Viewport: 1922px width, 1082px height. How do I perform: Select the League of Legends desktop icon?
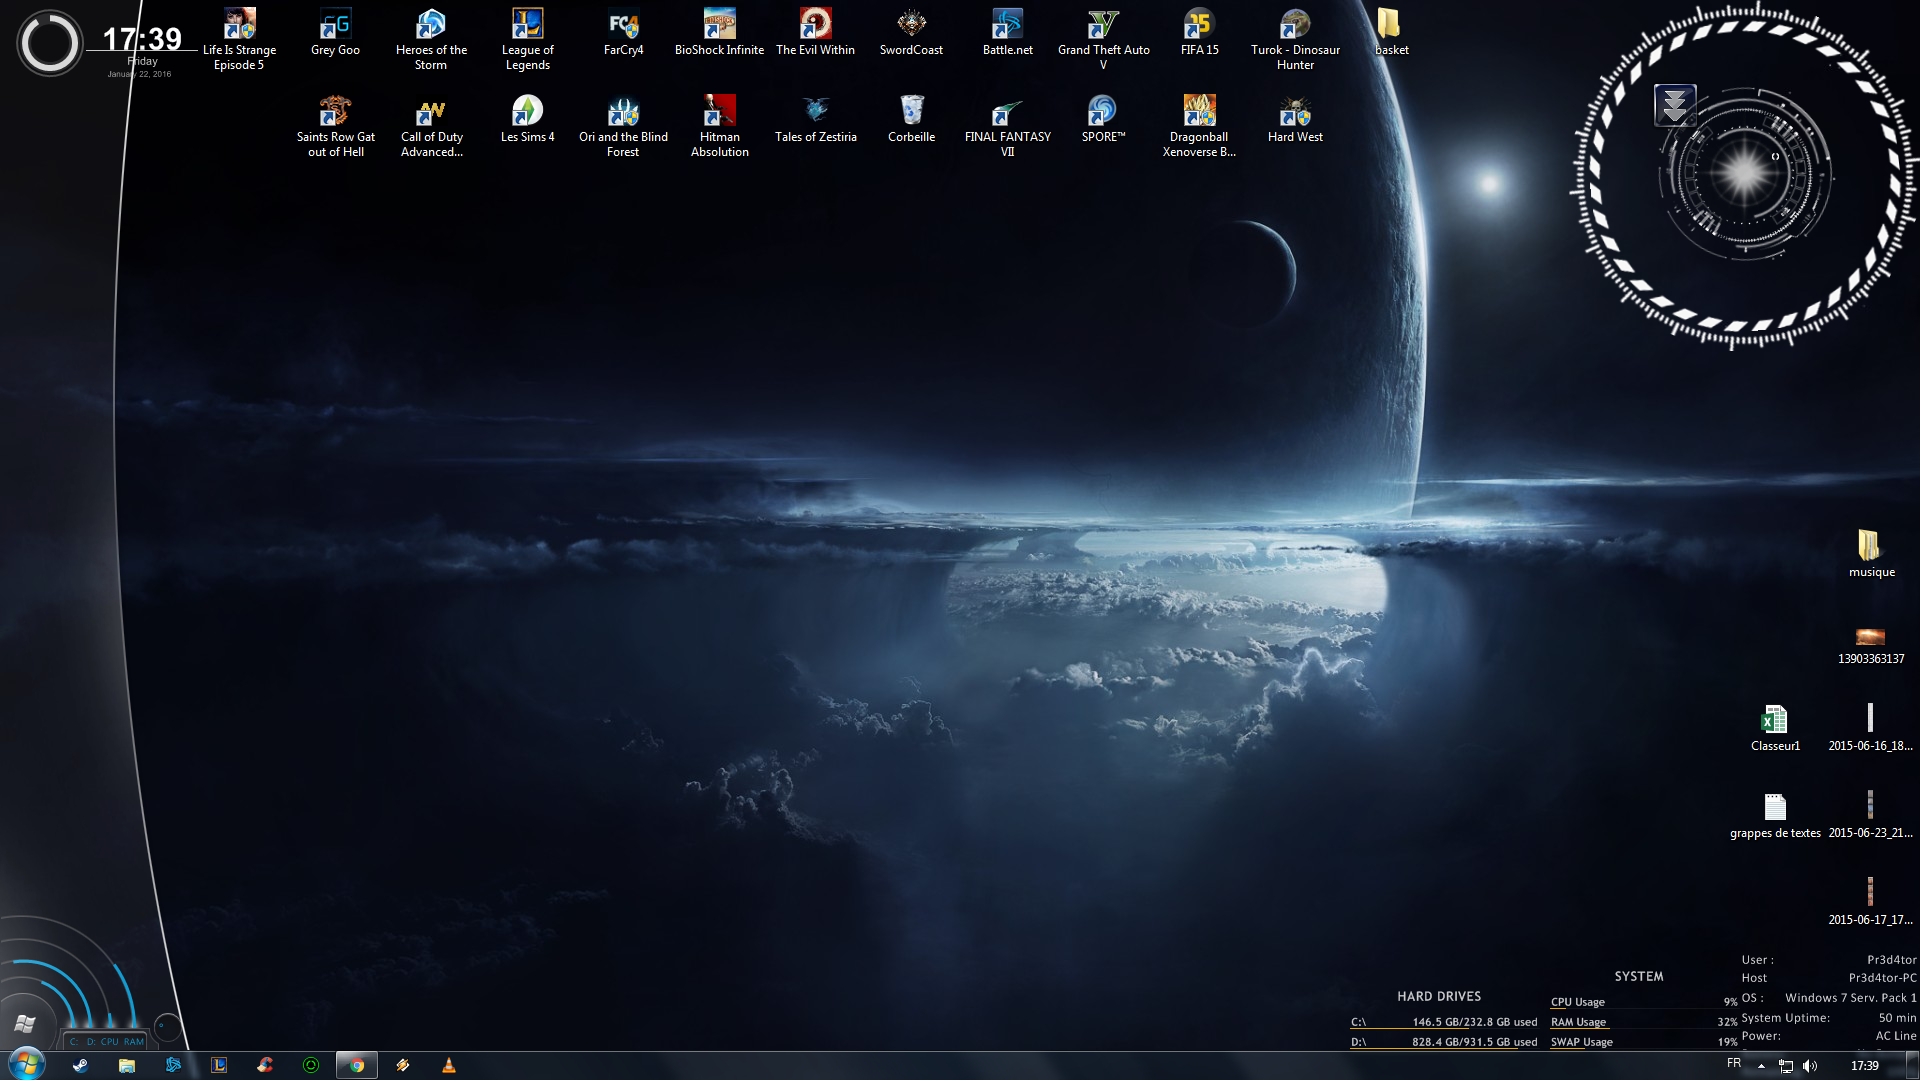click(x=528, y=40)
